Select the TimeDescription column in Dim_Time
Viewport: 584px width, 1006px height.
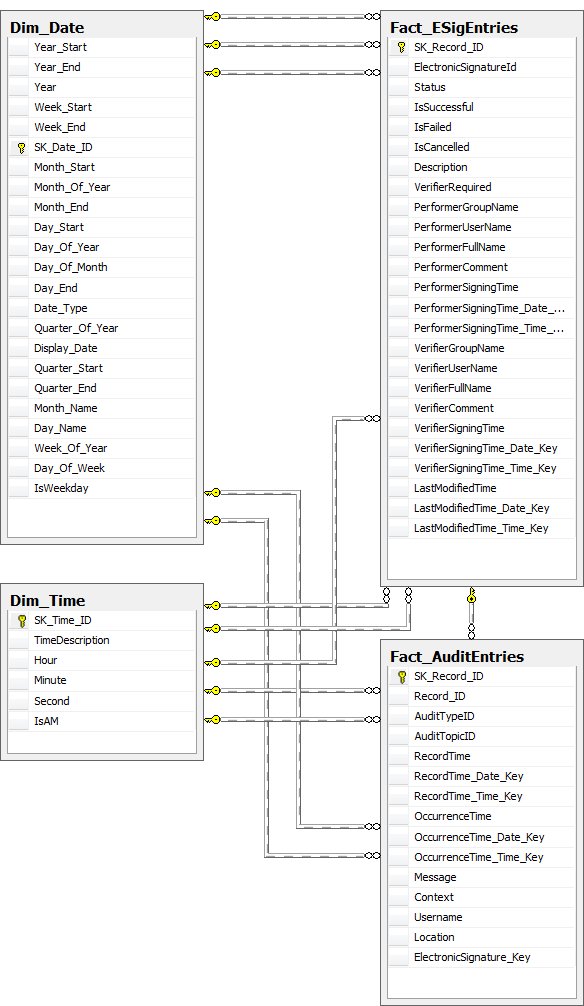101,640
